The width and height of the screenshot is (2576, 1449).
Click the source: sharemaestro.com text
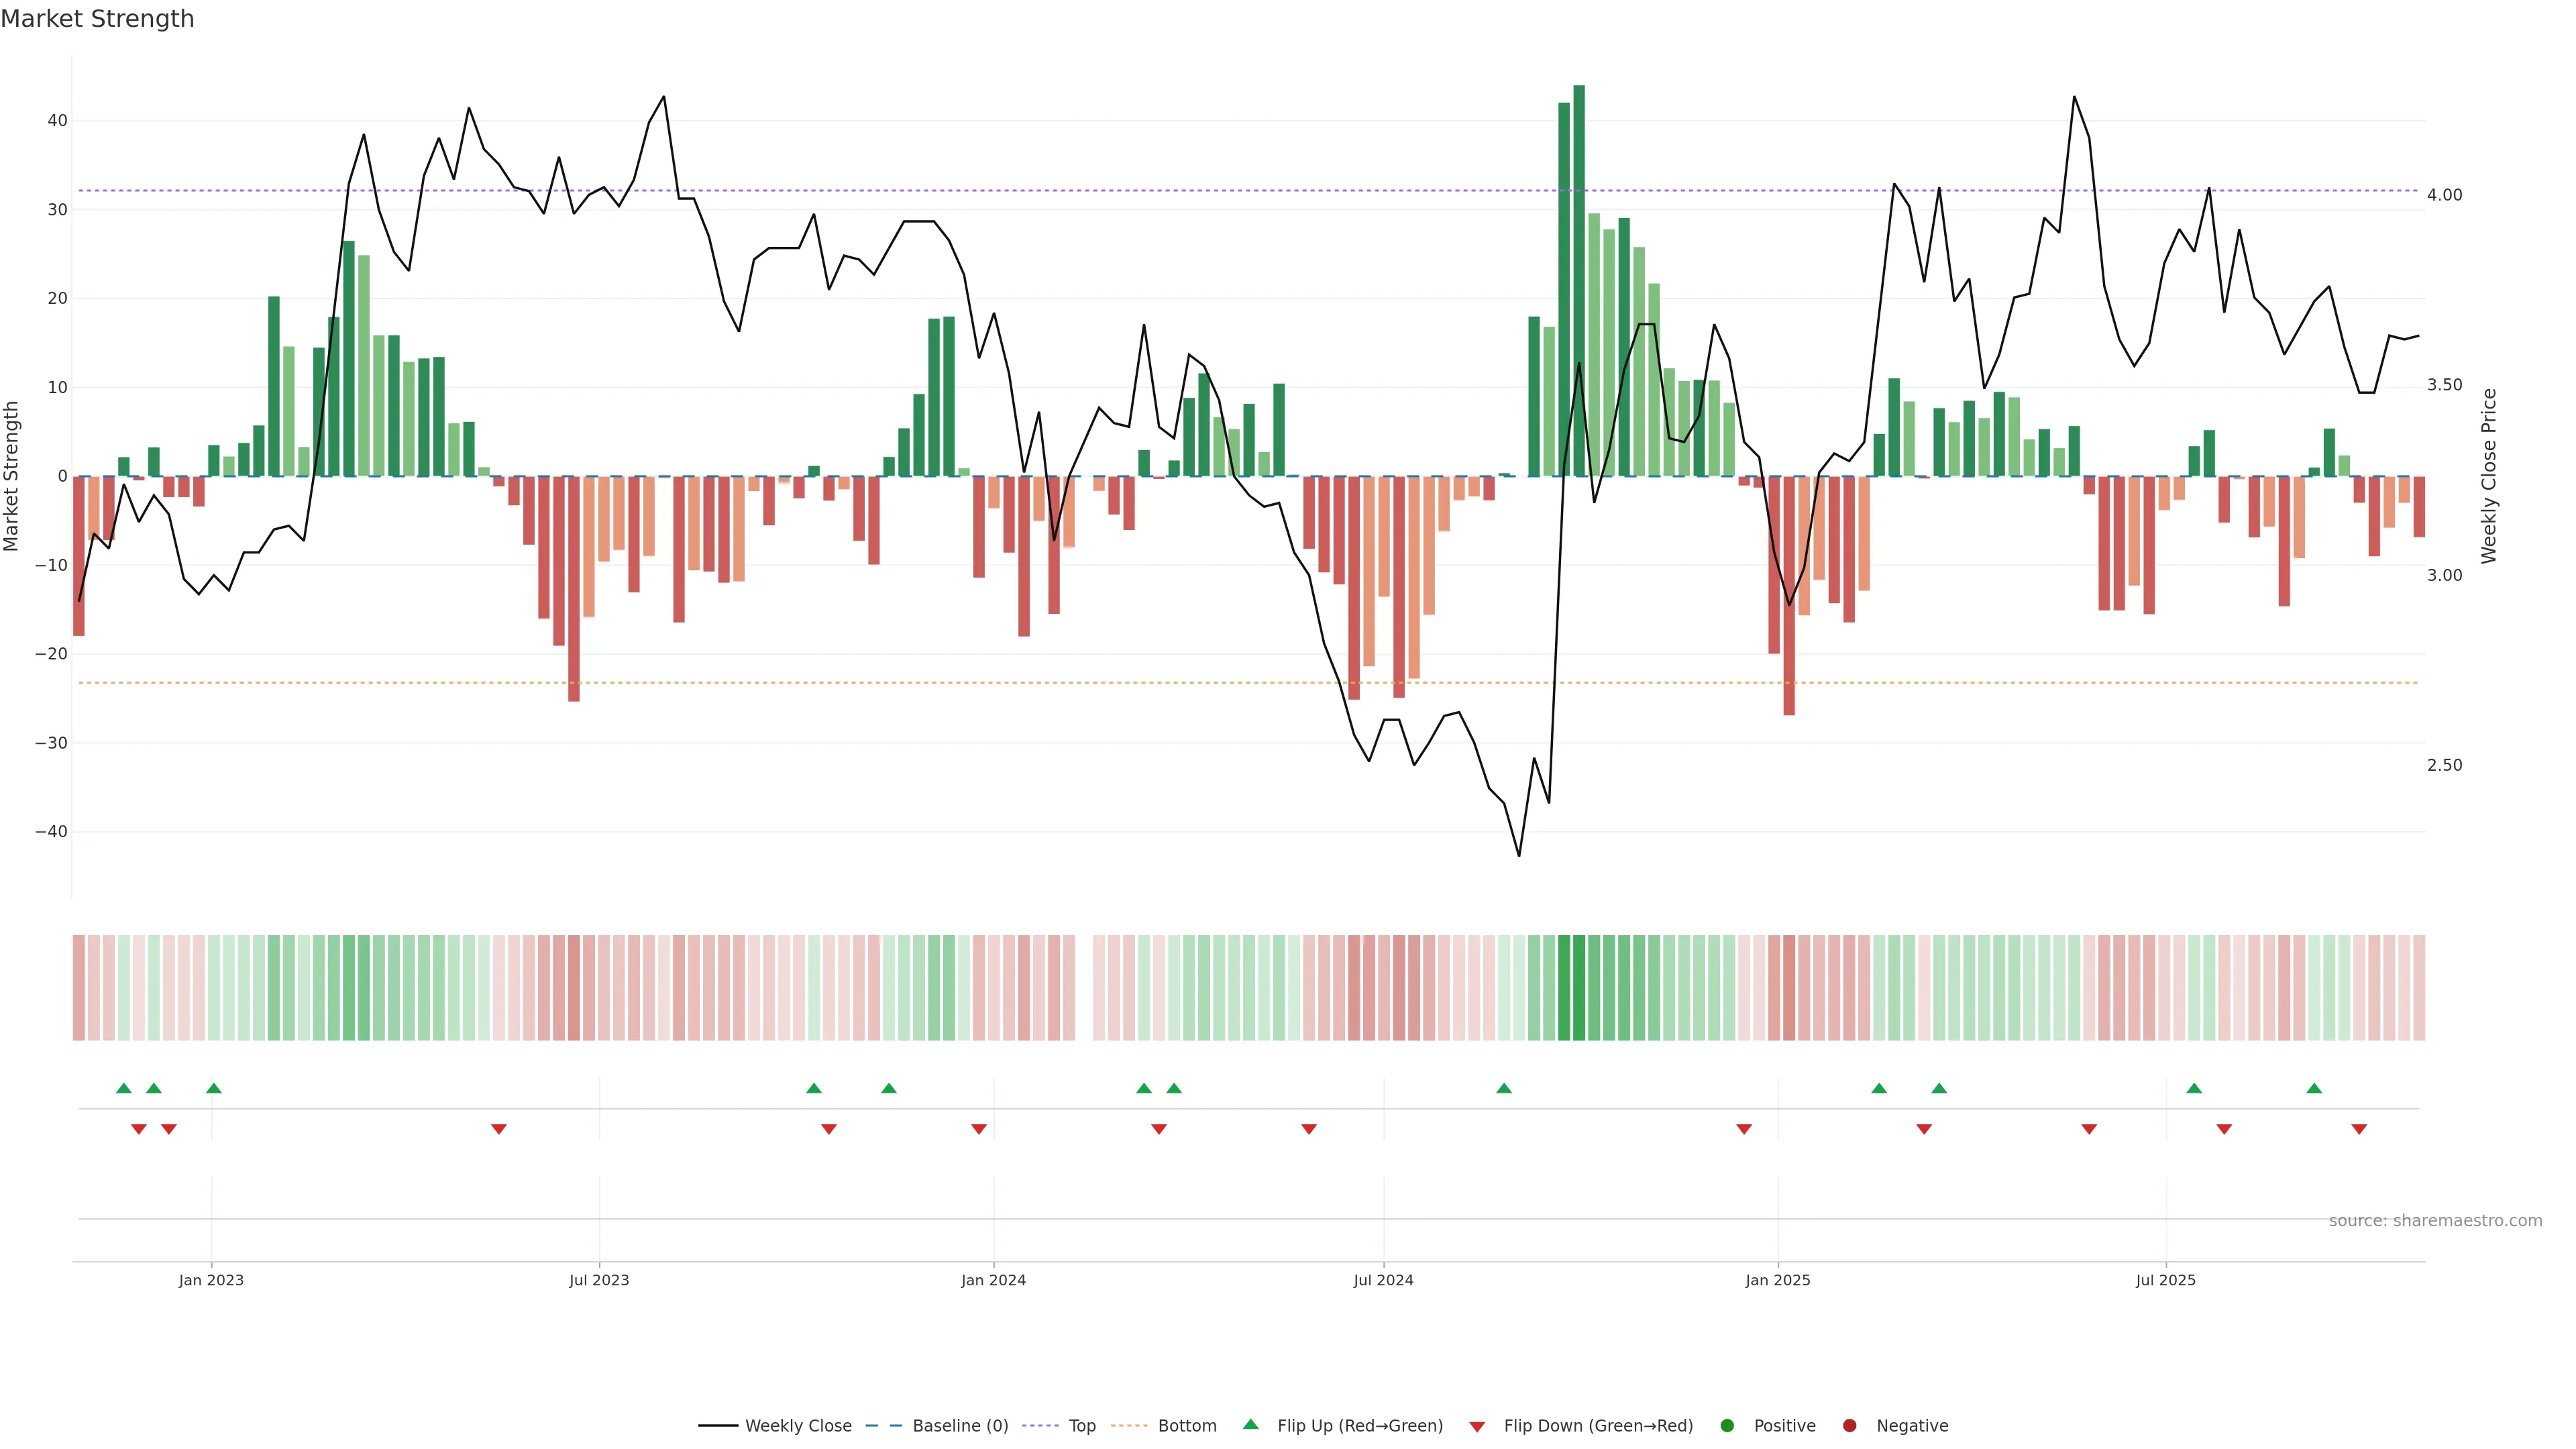tap(2435, 1221)
